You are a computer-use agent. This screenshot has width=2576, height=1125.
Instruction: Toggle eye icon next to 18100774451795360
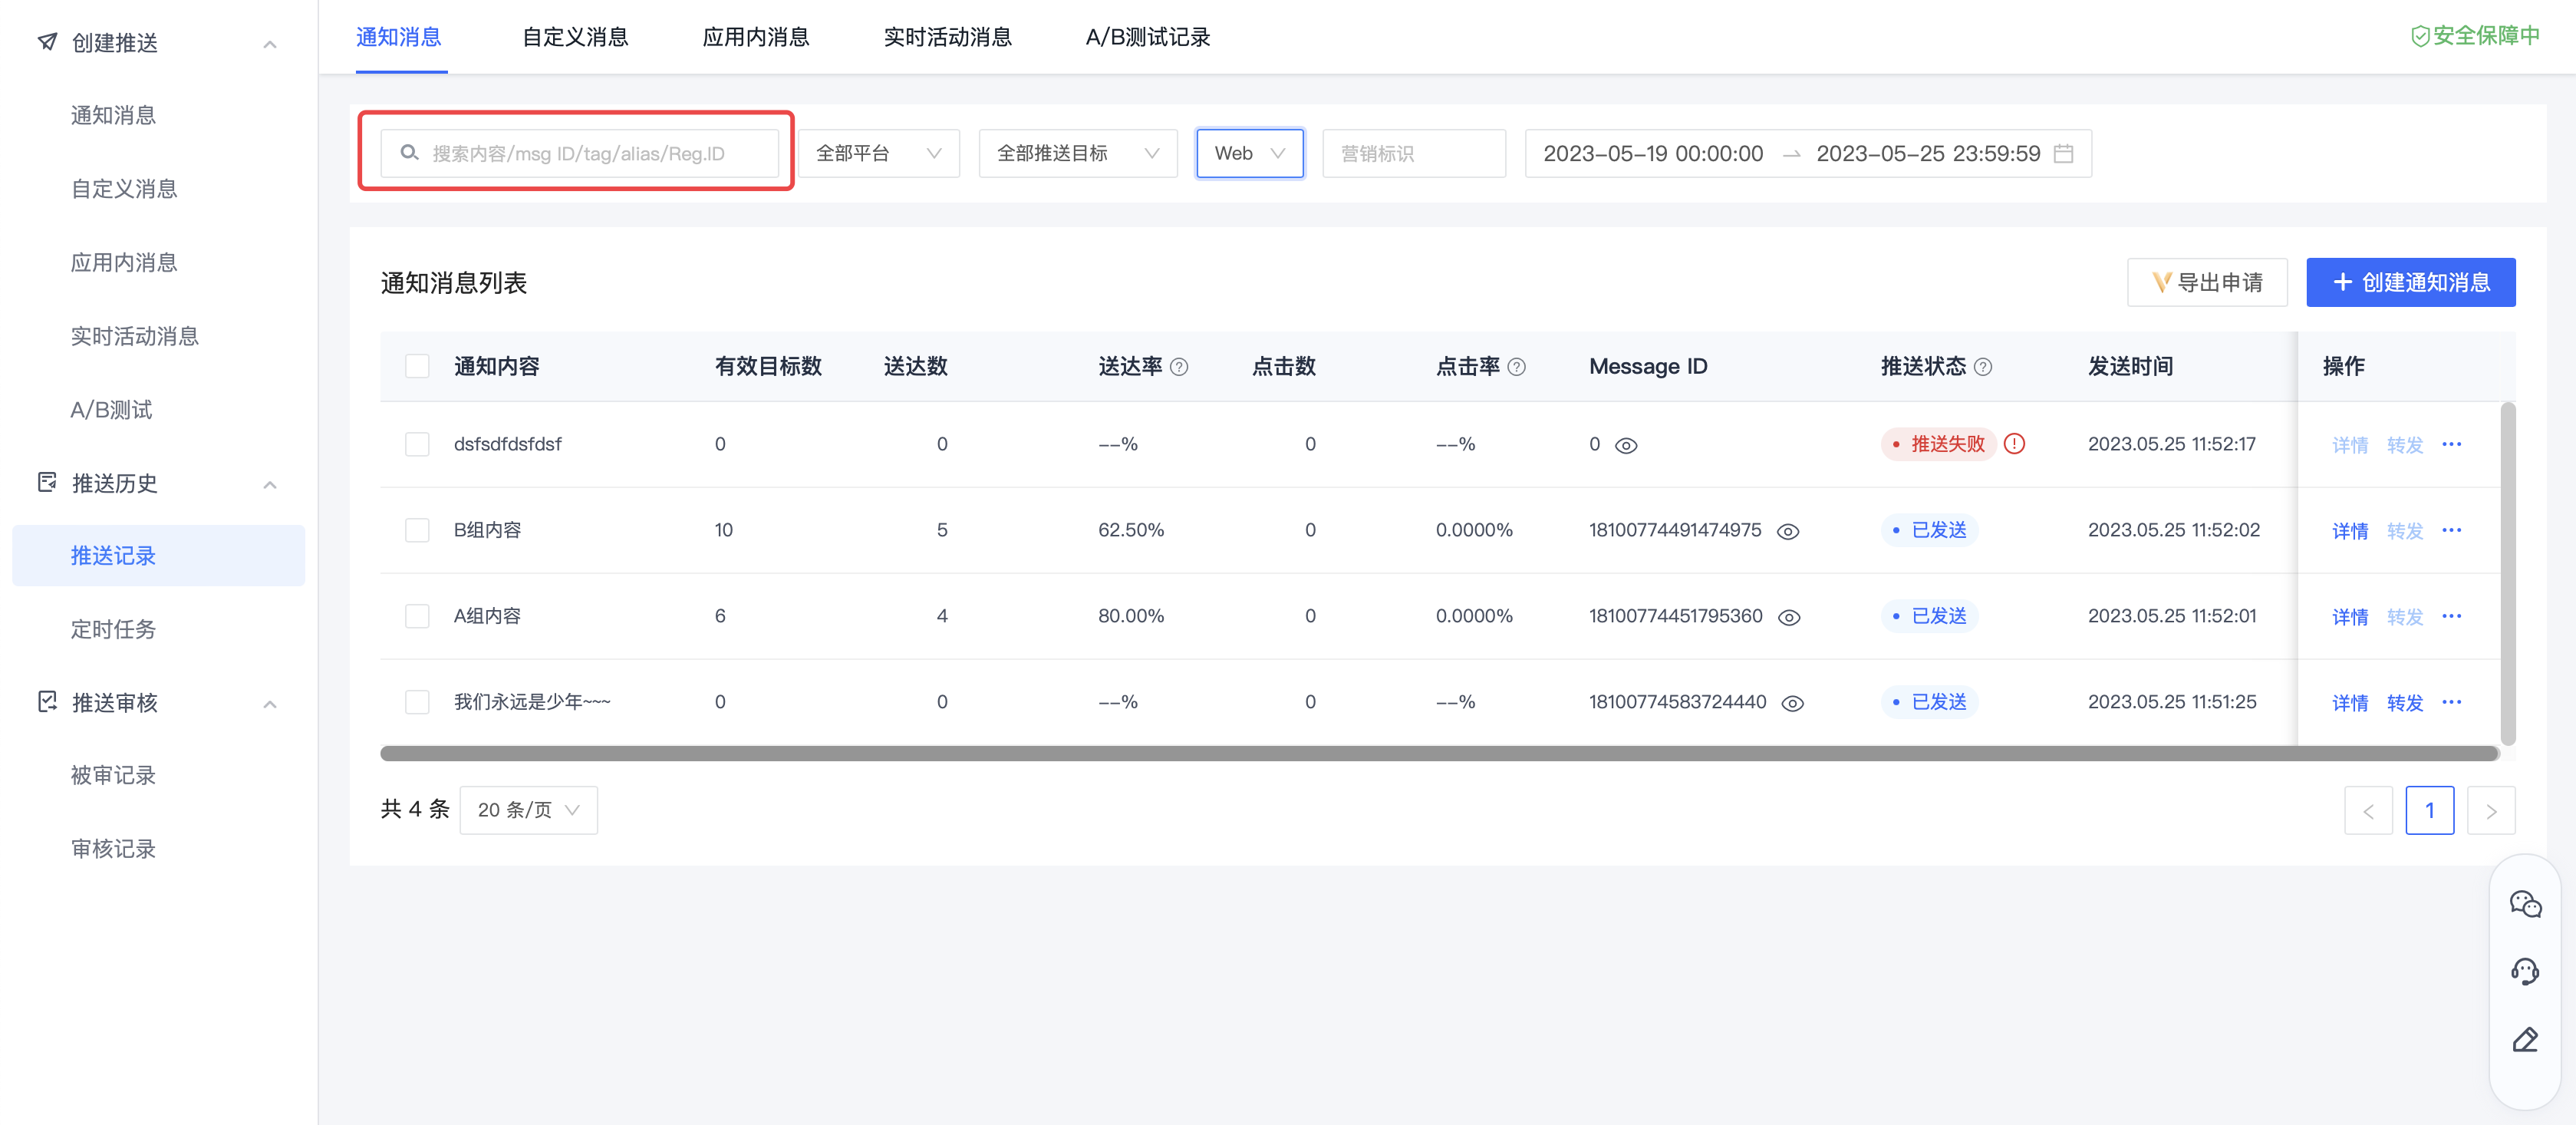click(x=1789, y=618)
